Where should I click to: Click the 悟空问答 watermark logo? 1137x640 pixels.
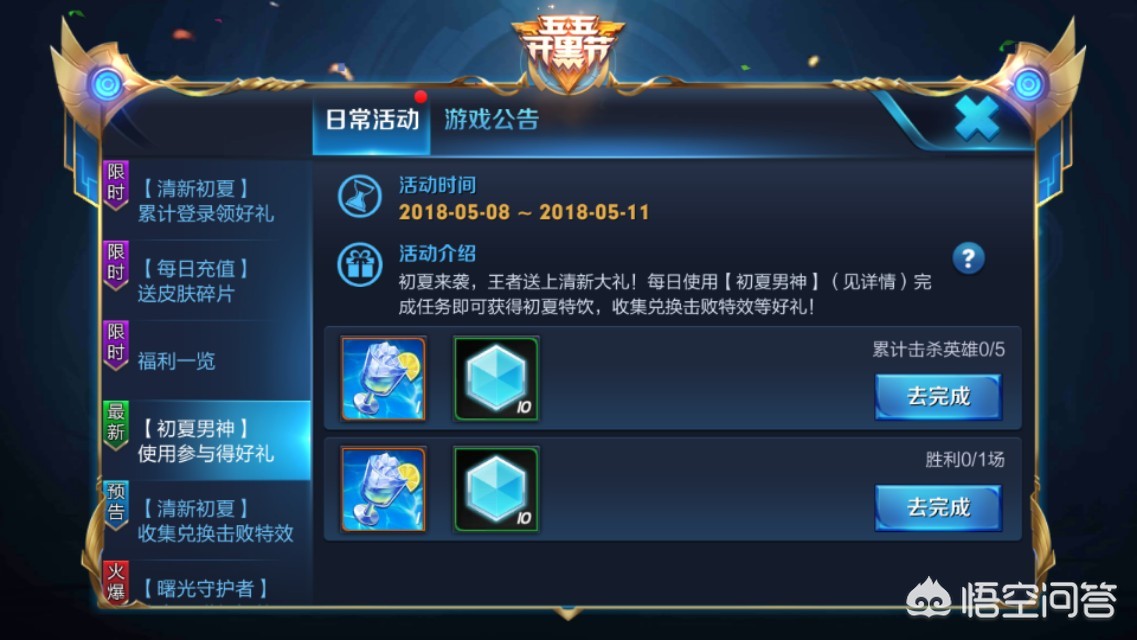coord(1011,598)
